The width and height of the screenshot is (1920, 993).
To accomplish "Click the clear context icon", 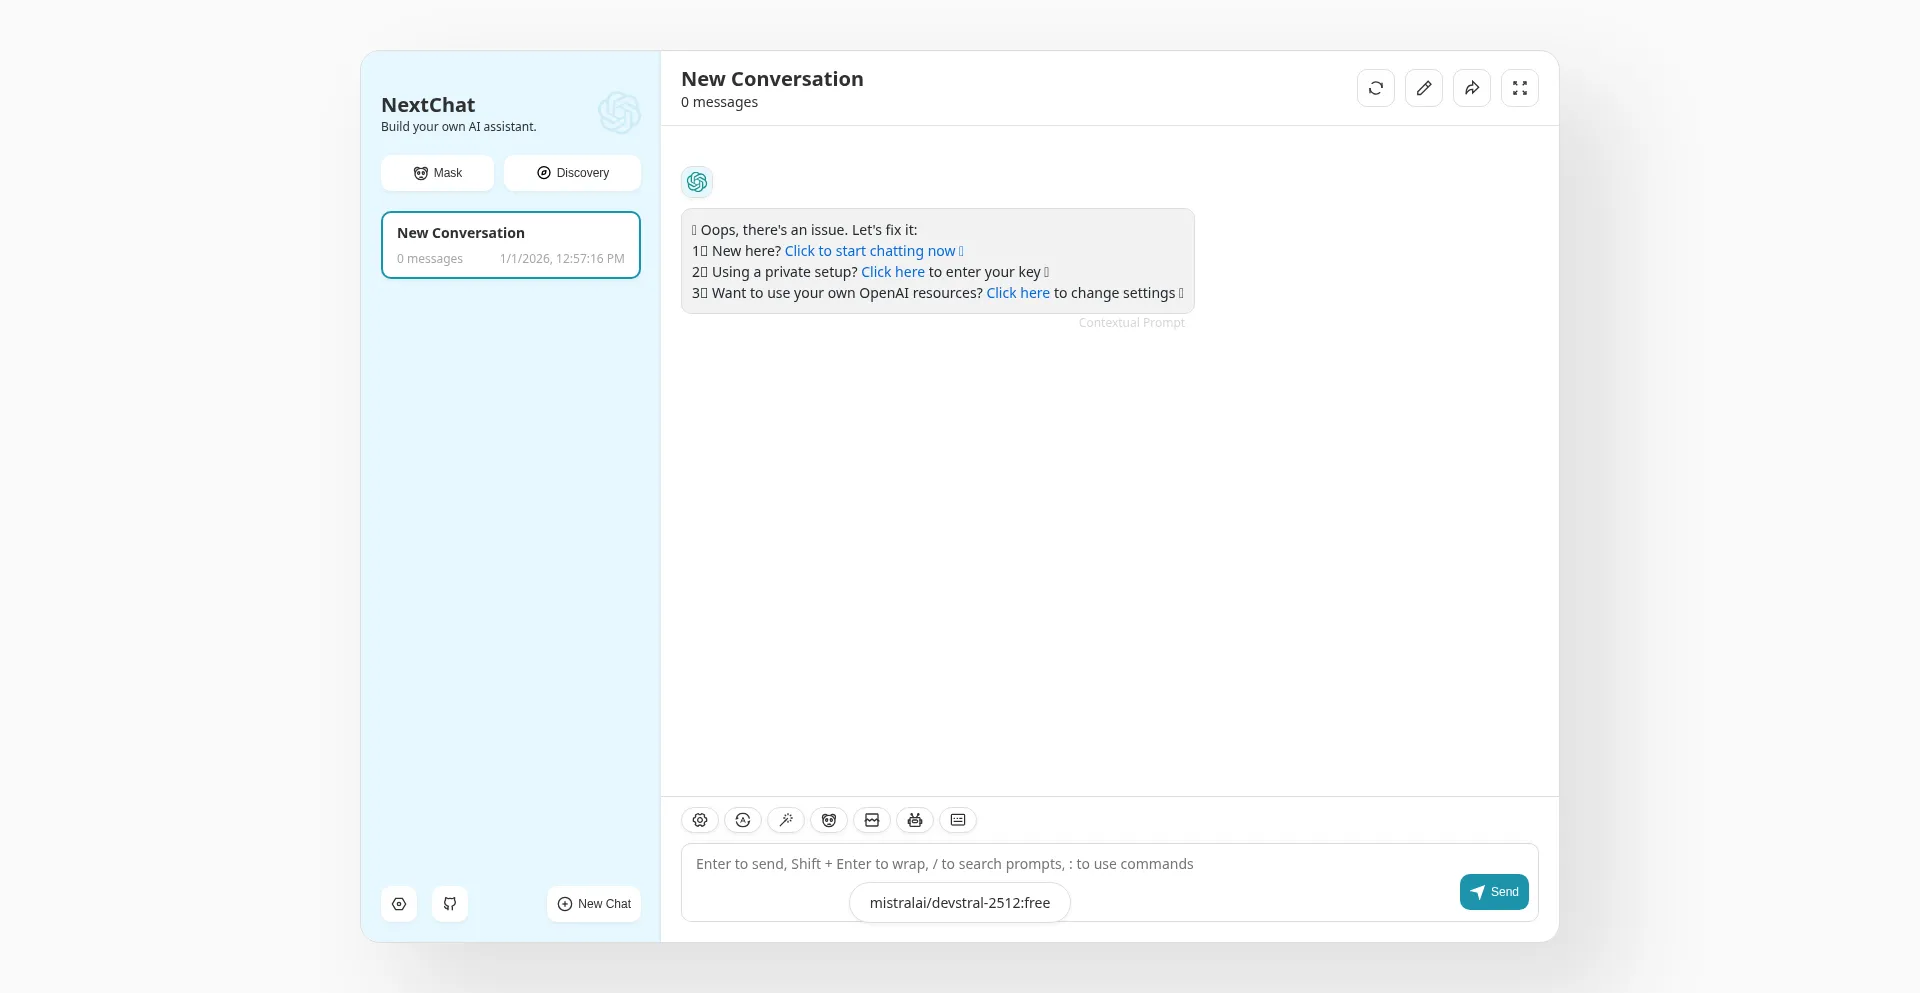I will tap(872, 820).
